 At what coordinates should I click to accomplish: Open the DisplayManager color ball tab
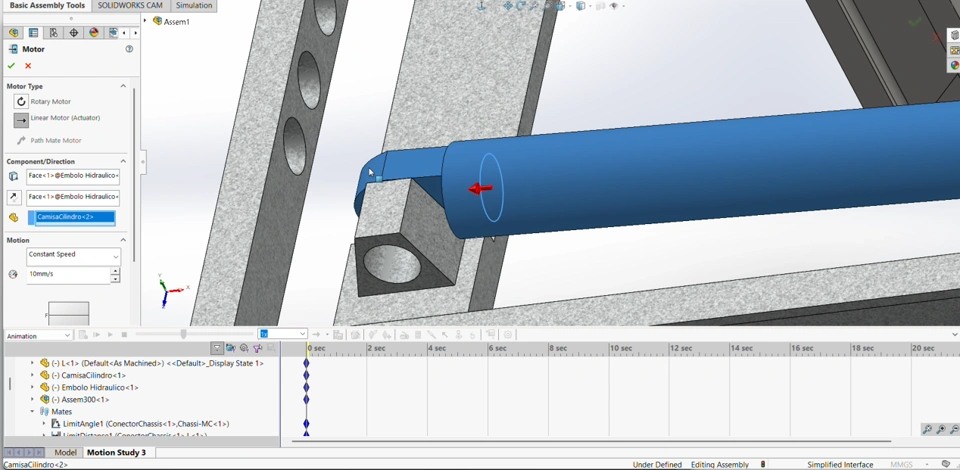94,32
